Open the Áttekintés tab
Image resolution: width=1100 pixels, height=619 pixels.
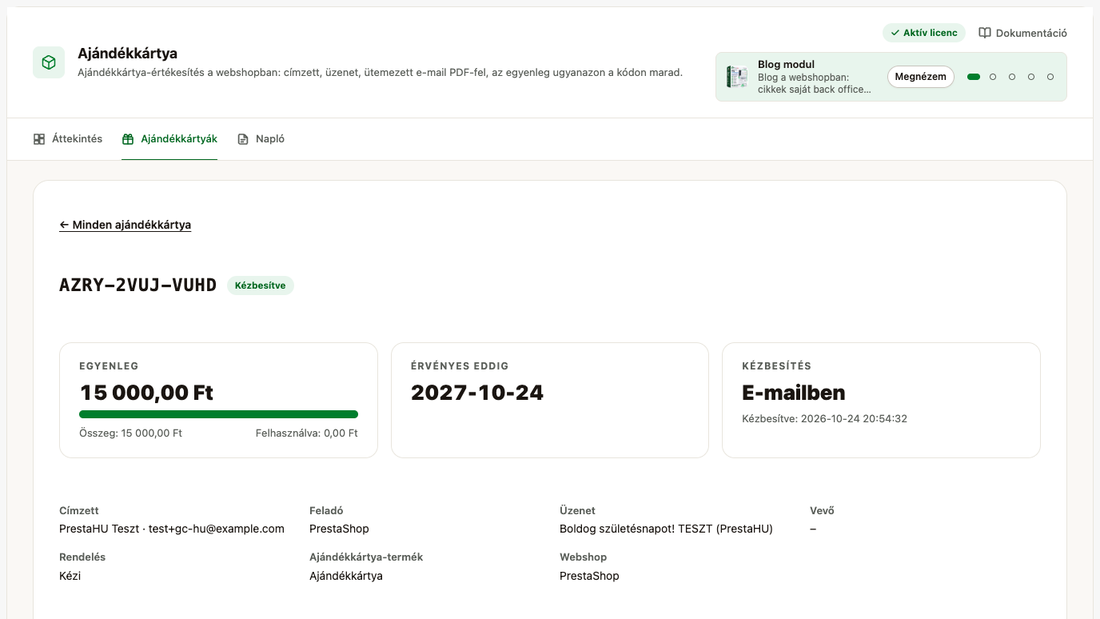pos(68,139)
